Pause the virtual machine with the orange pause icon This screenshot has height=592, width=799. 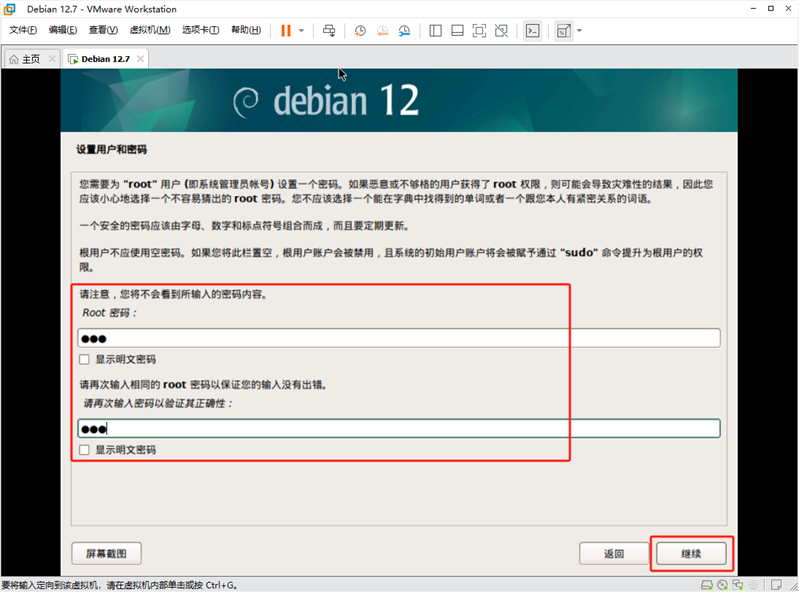(286, 31)
